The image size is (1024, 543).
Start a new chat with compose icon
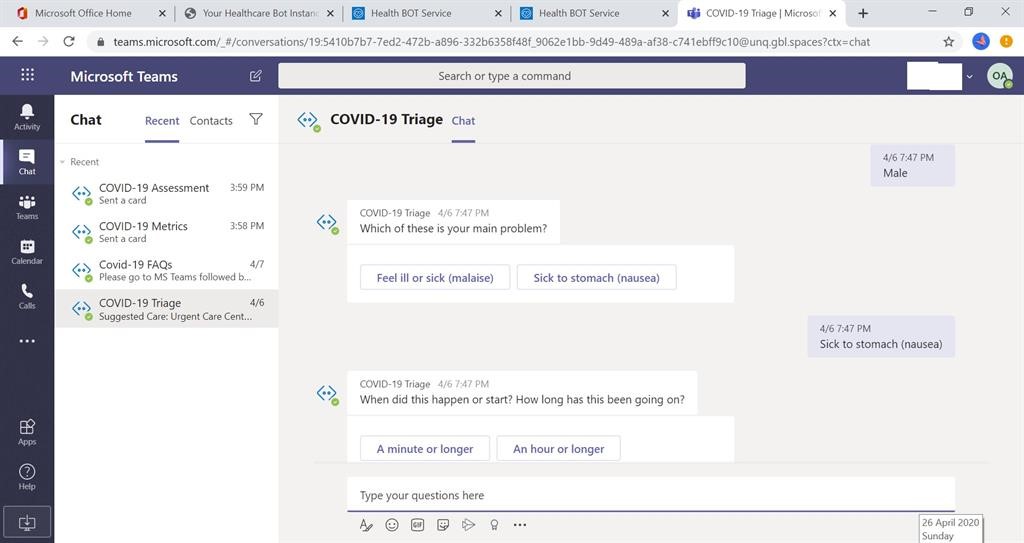(255, 76)
